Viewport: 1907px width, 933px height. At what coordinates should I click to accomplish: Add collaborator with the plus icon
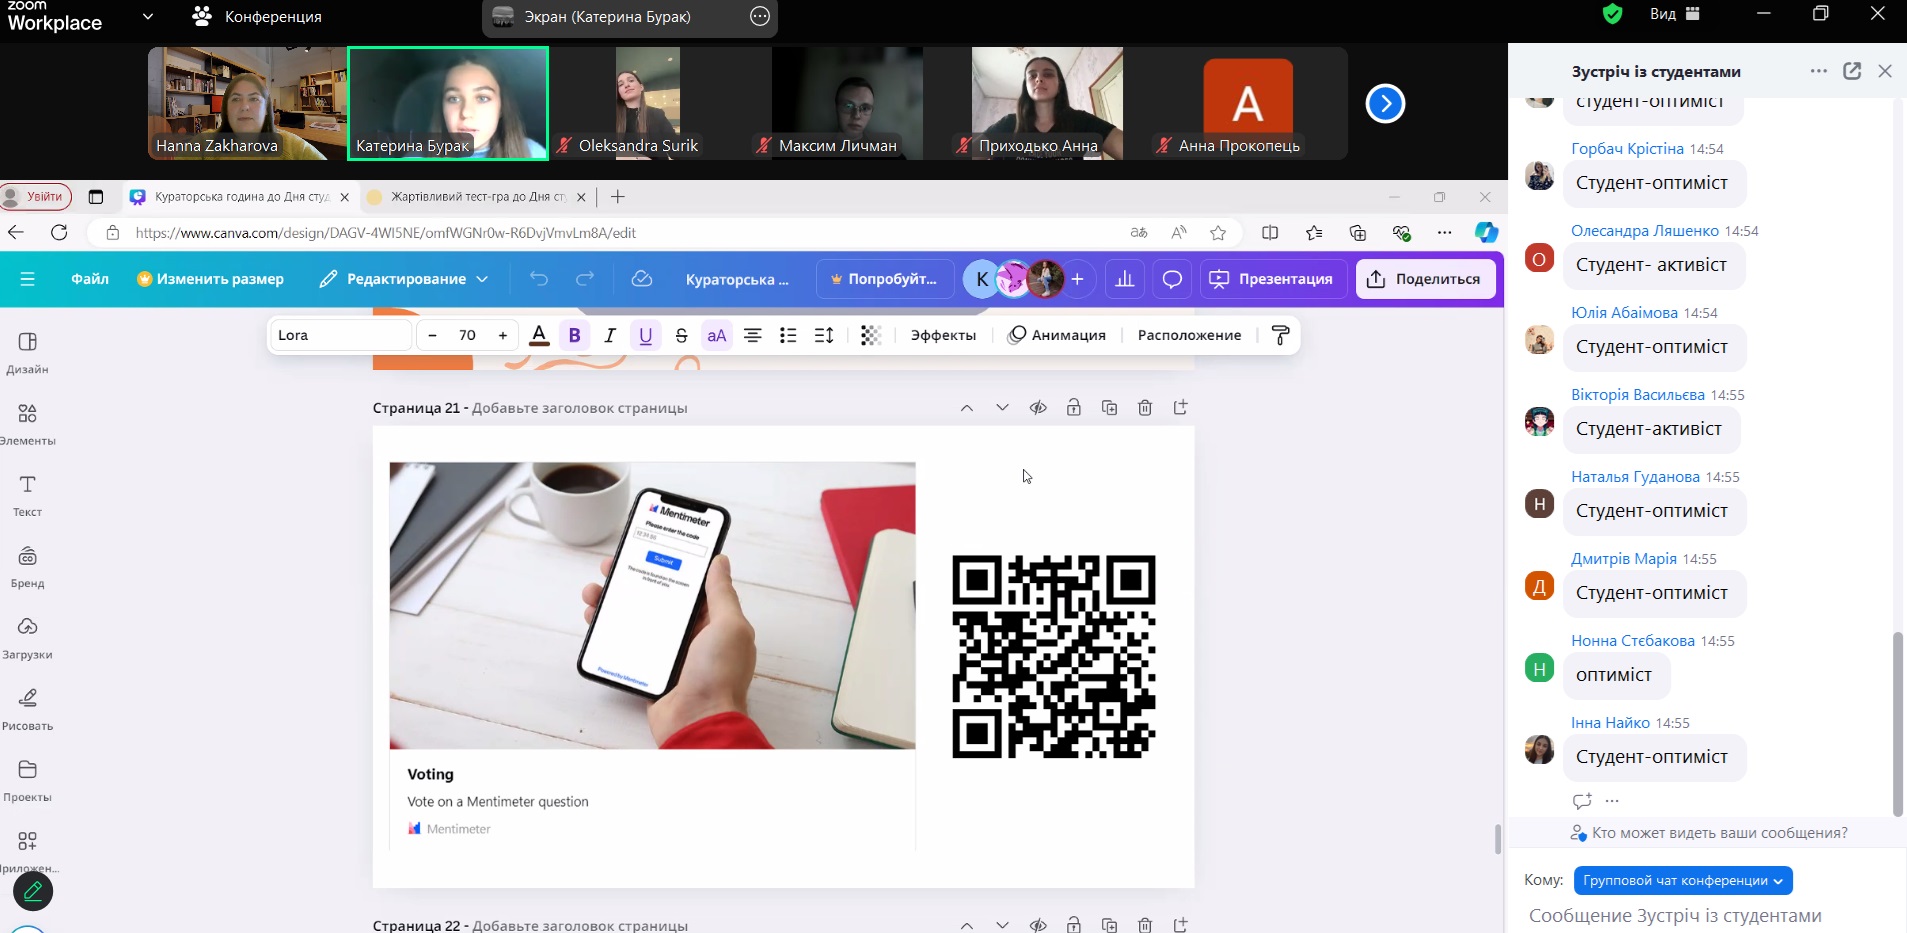pyautogui.click(x=1077, y=279)
